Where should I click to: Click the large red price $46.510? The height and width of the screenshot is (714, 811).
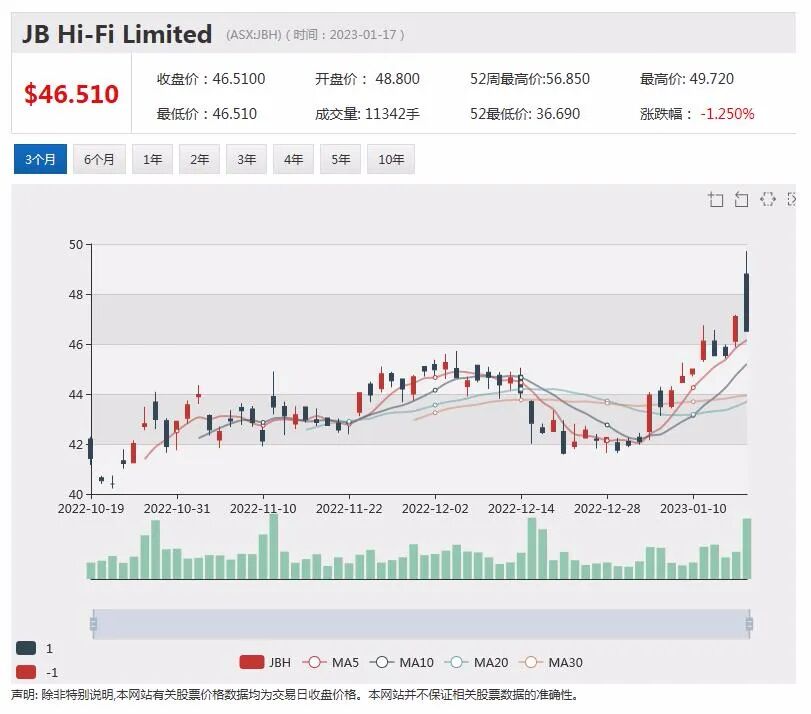click(71, 94)
